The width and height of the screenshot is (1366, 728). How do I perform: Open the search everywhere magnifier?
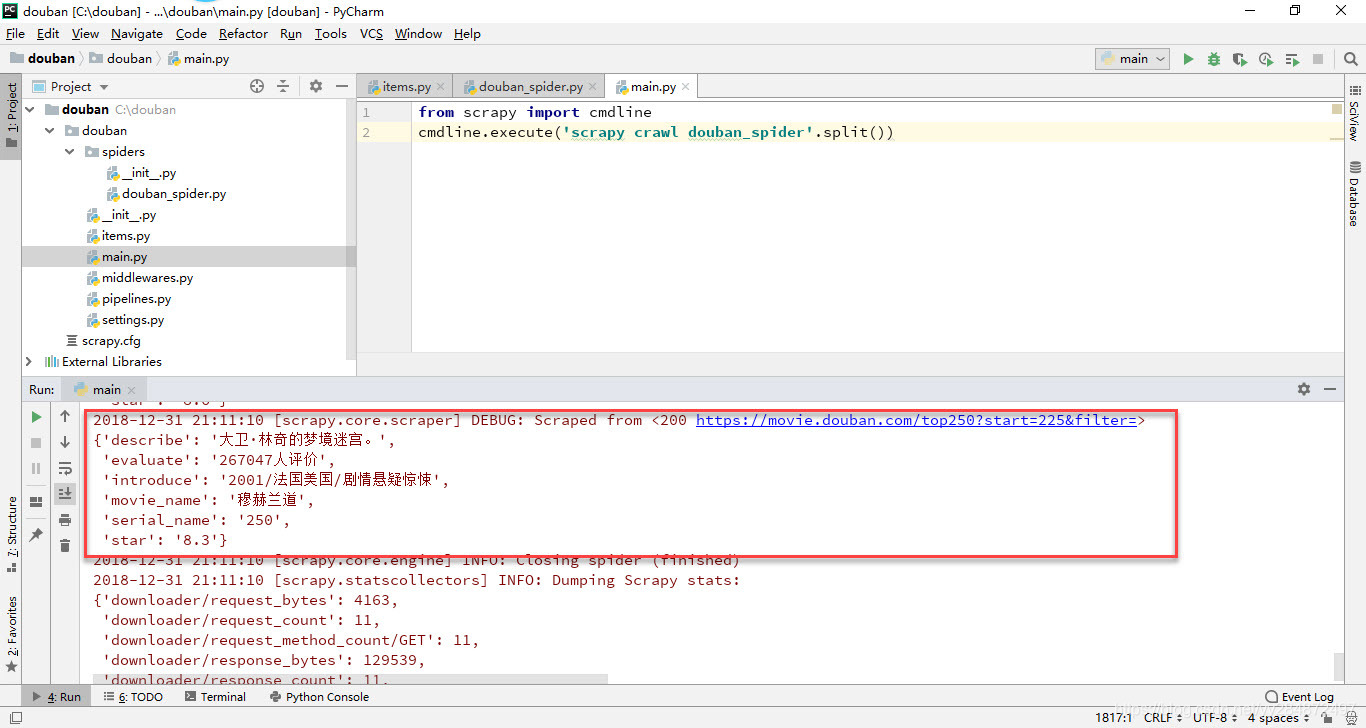coord(1350,59)
